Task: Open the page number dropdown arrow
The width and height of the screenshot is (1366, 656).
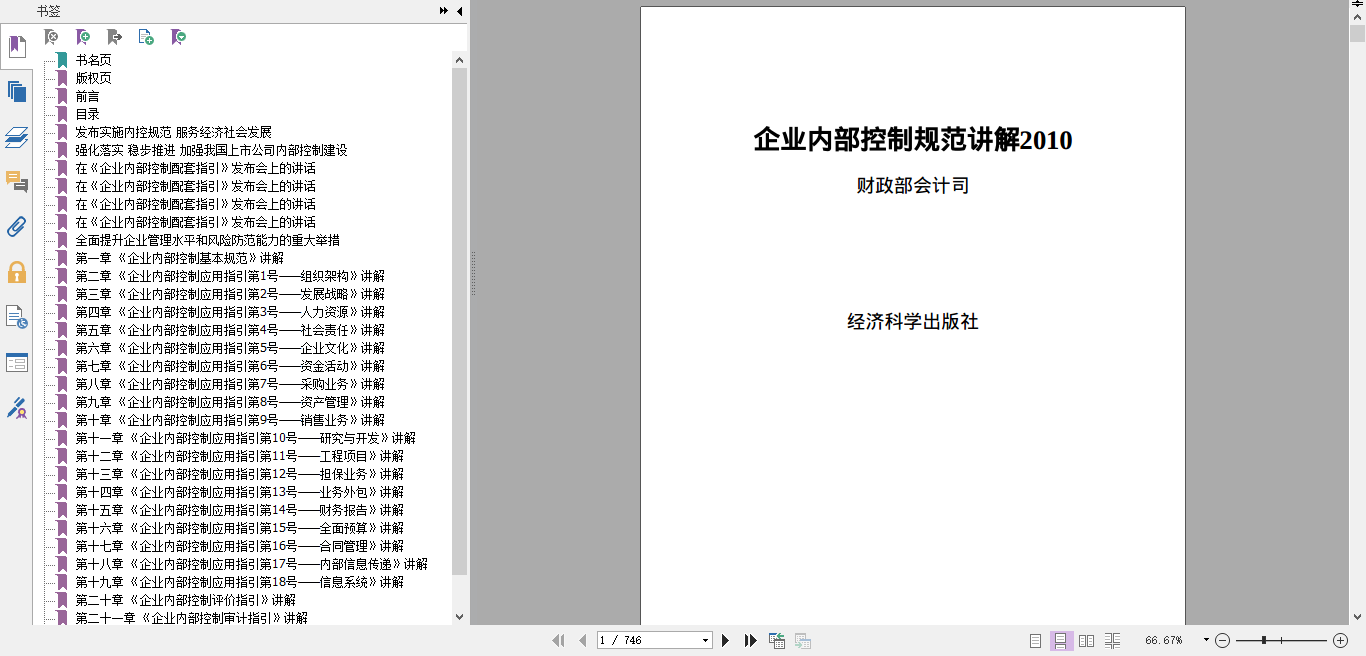Action: [706, 641]
